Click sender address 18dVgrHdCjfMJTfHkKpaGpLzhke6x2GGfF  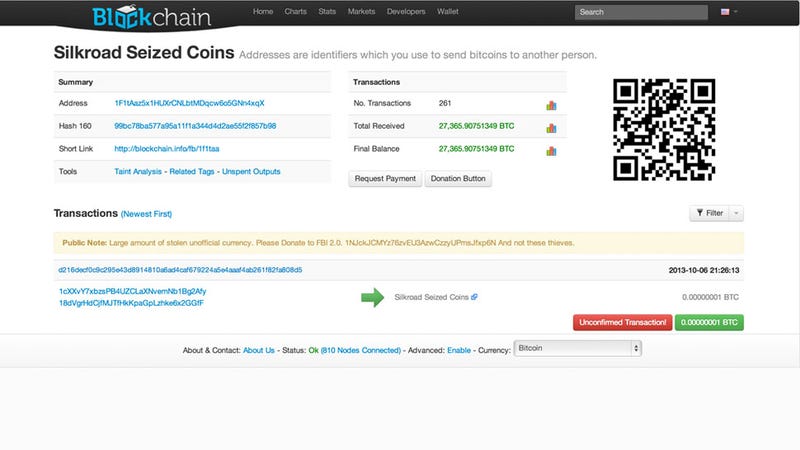coord(131,303)
